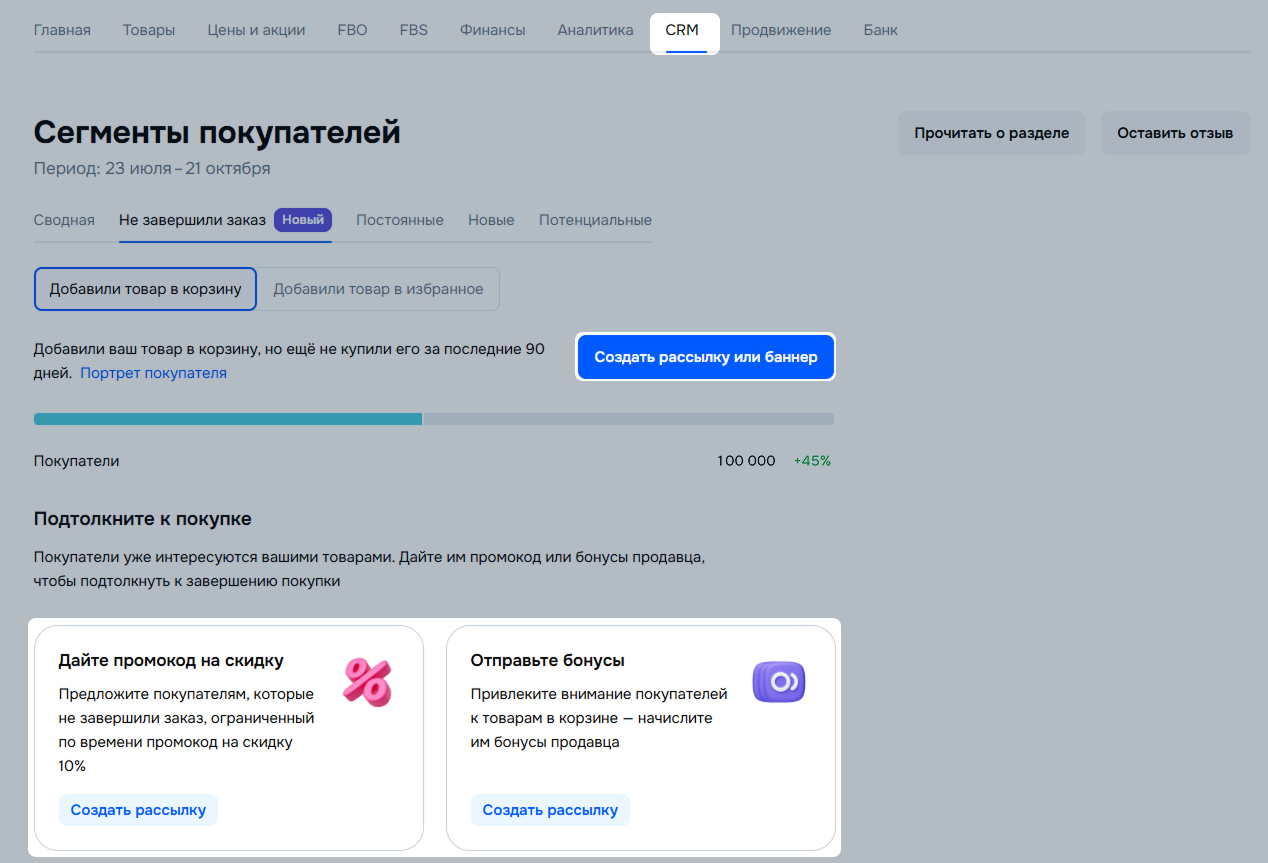Screen dimensions: 1268x863
Task: Open Цены и акции section
Action: click(x=256, y=30)
